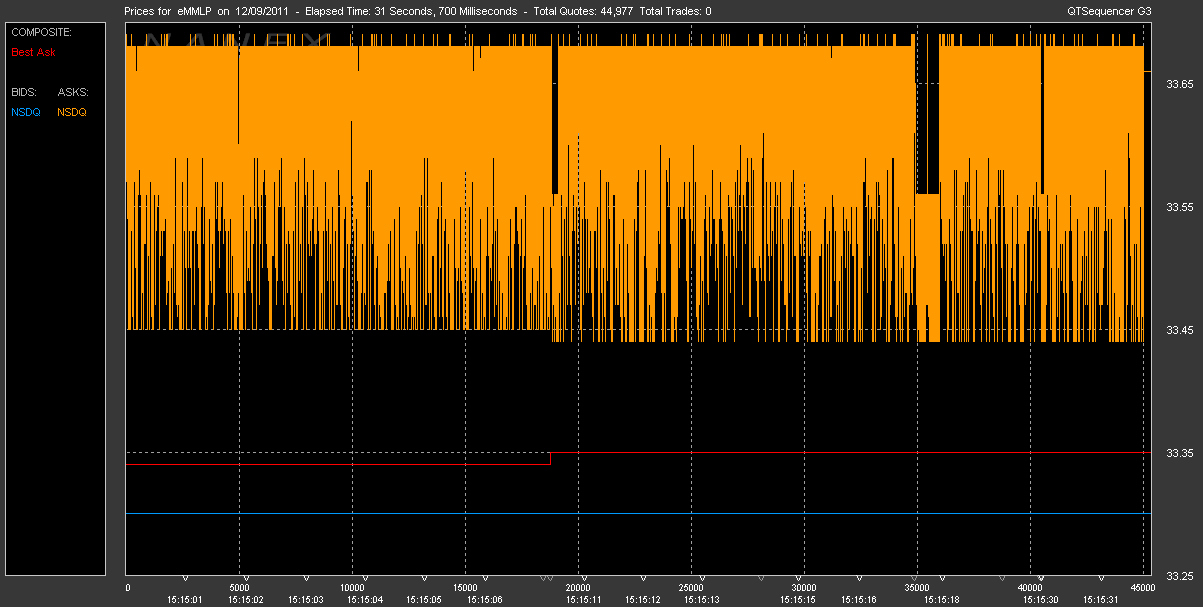Click the triangle marker above 15:15:12
Image resolution: width=1203 pixels, height=607 pixels.
pos(642,578)
